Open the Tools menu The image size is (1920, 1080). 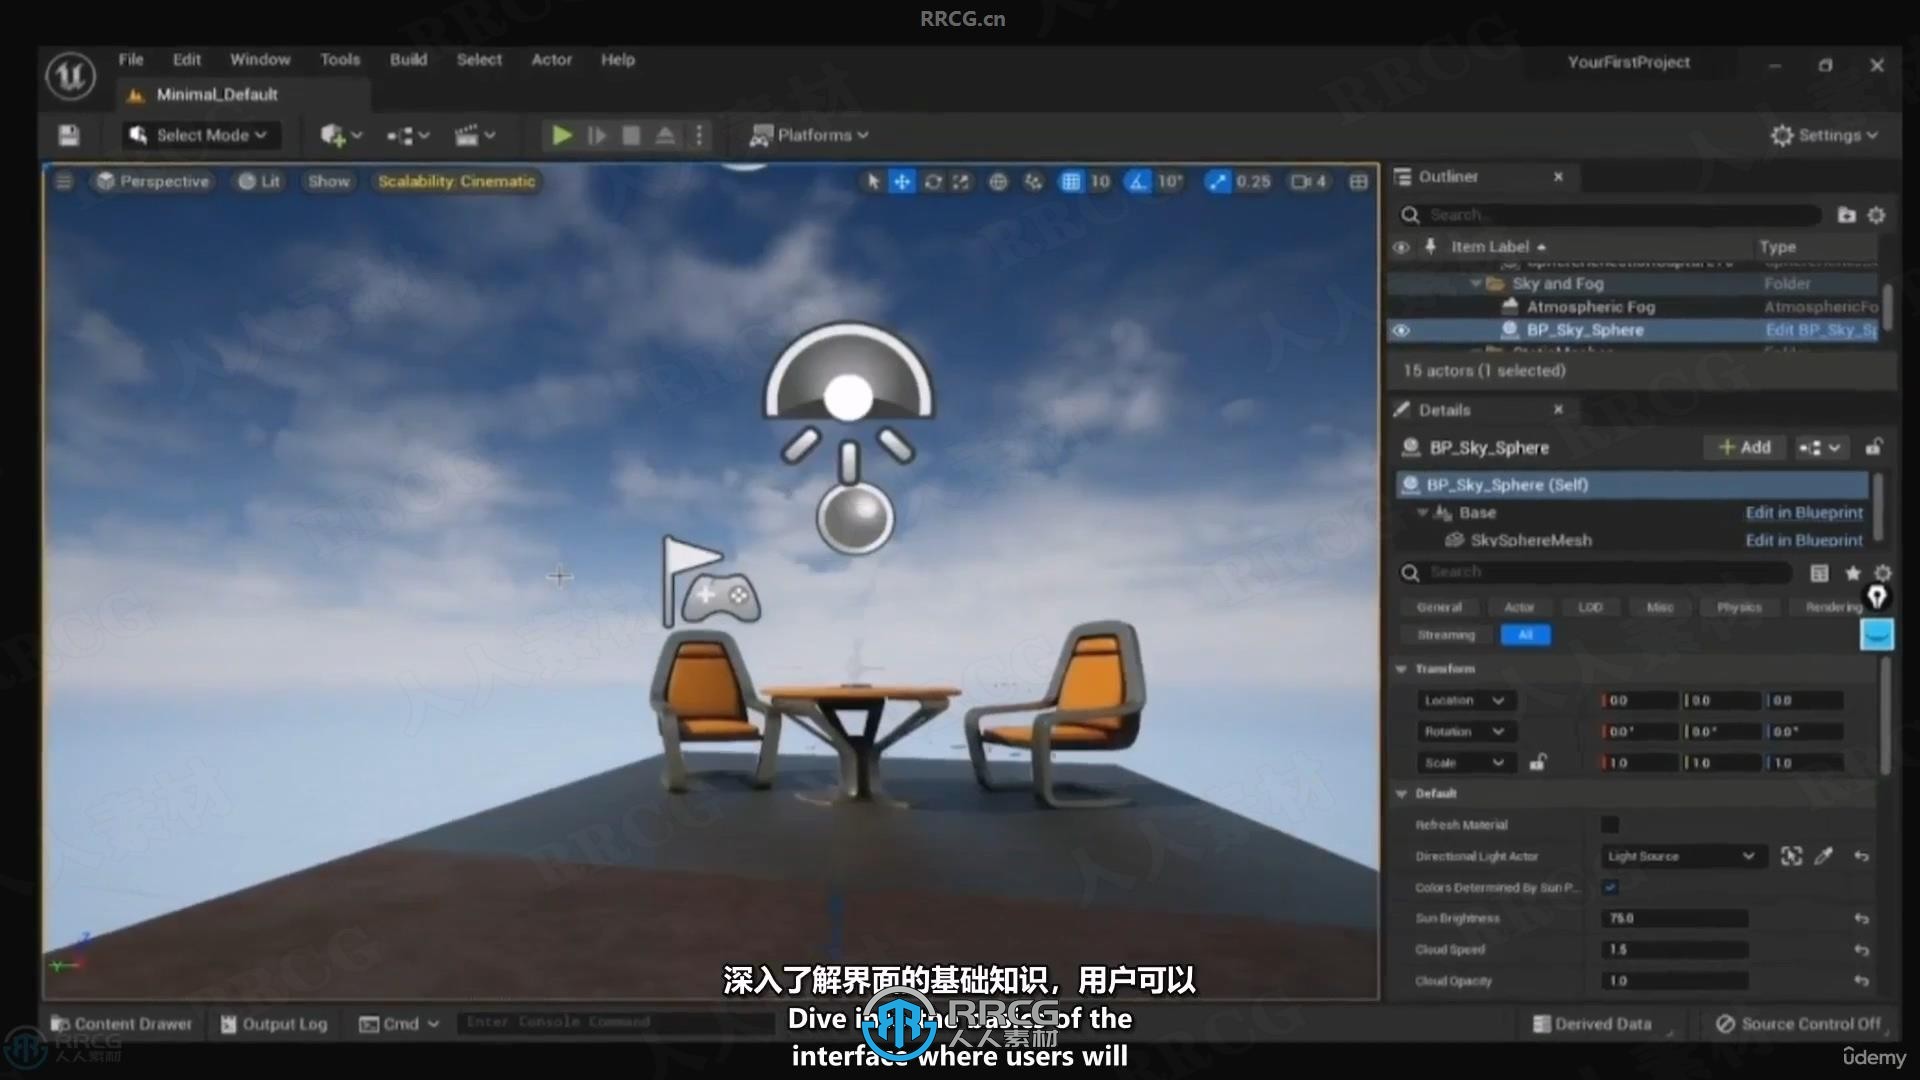point(340,60)
